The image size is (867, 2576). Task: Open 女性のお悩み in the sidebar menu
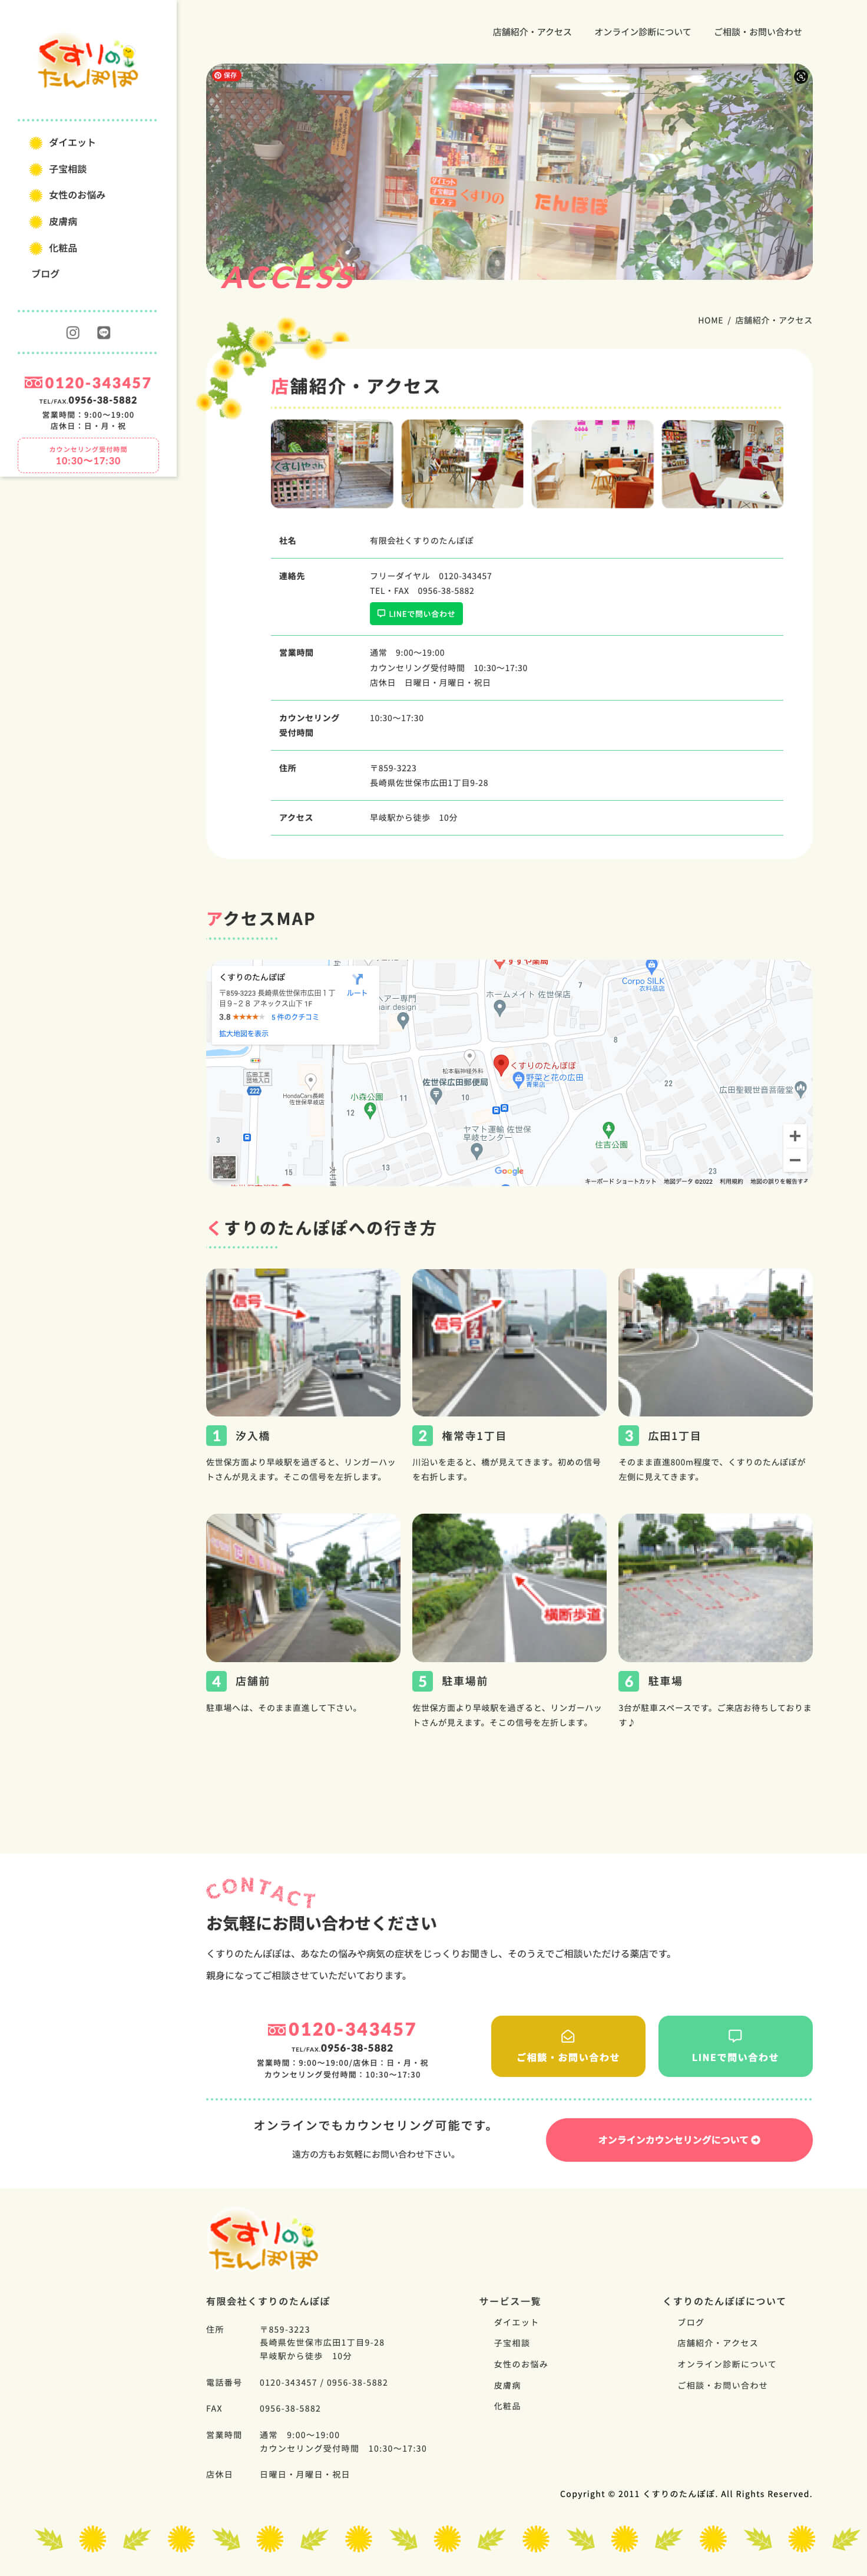(x=77, y=195)
